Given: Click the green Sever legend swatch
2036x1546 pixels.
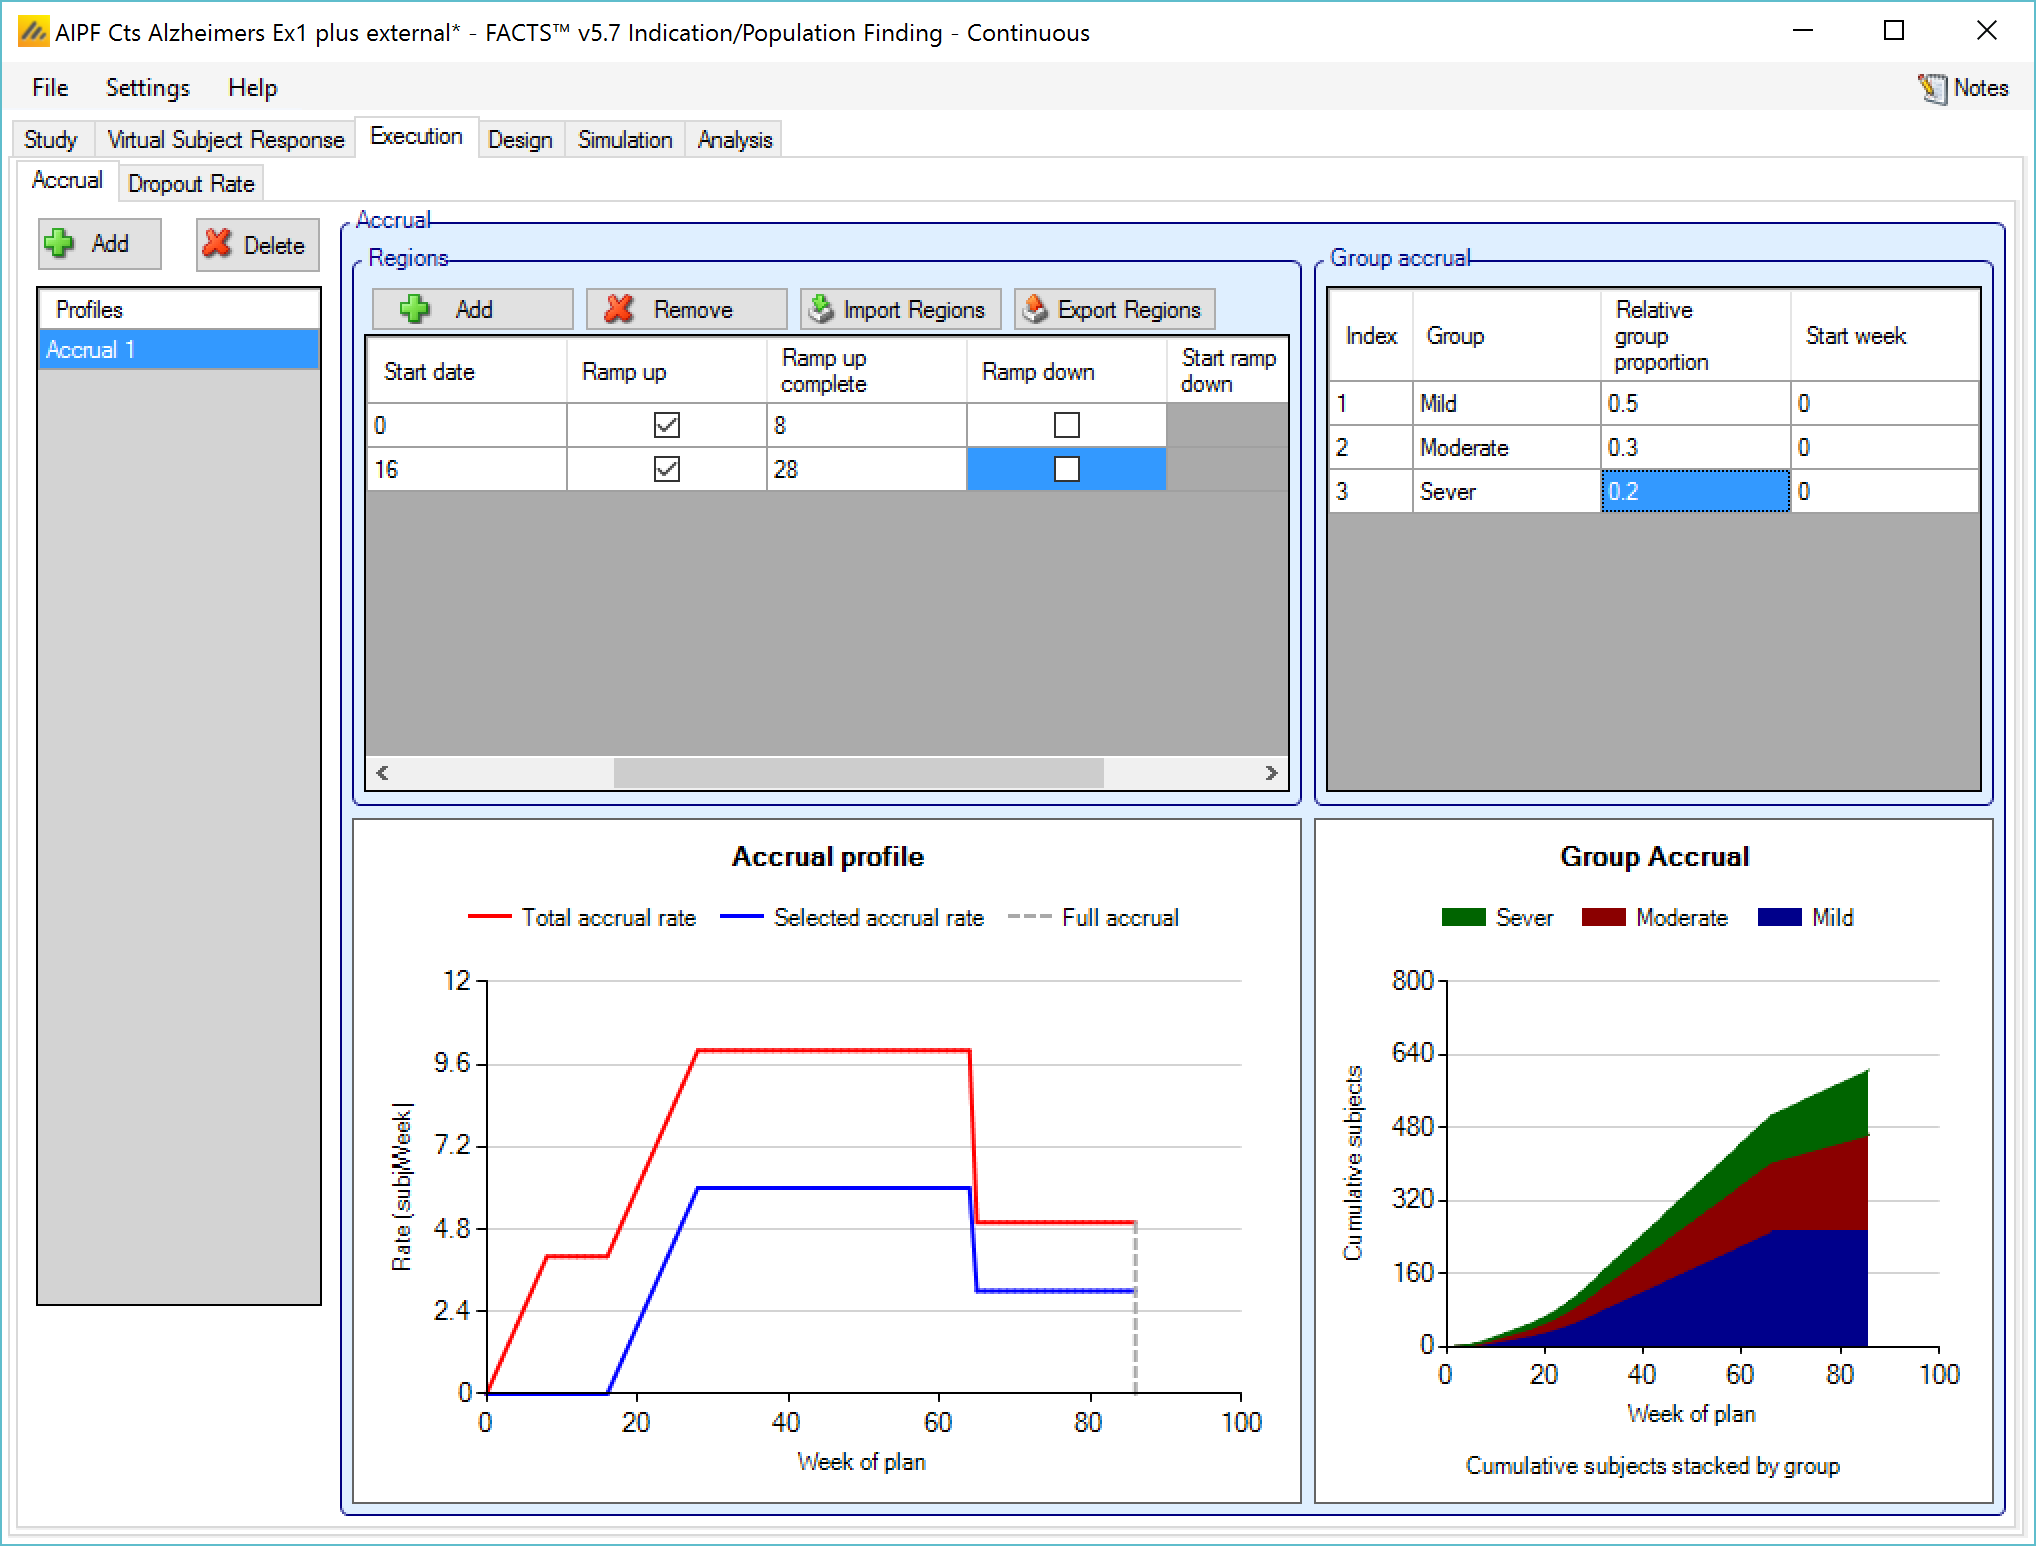Looking at the screenshot, I should tap(1463, 917).
